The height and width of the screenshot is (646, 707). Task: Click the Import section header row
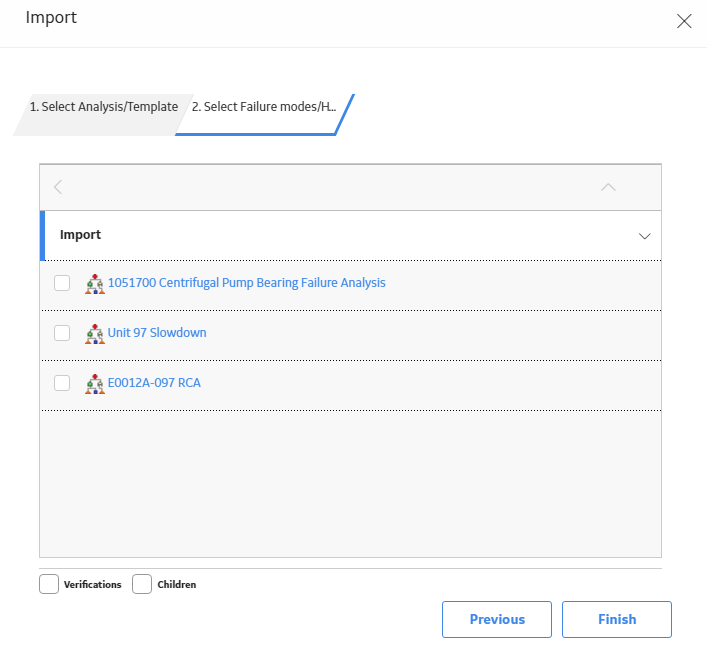(x=350, y=235)
